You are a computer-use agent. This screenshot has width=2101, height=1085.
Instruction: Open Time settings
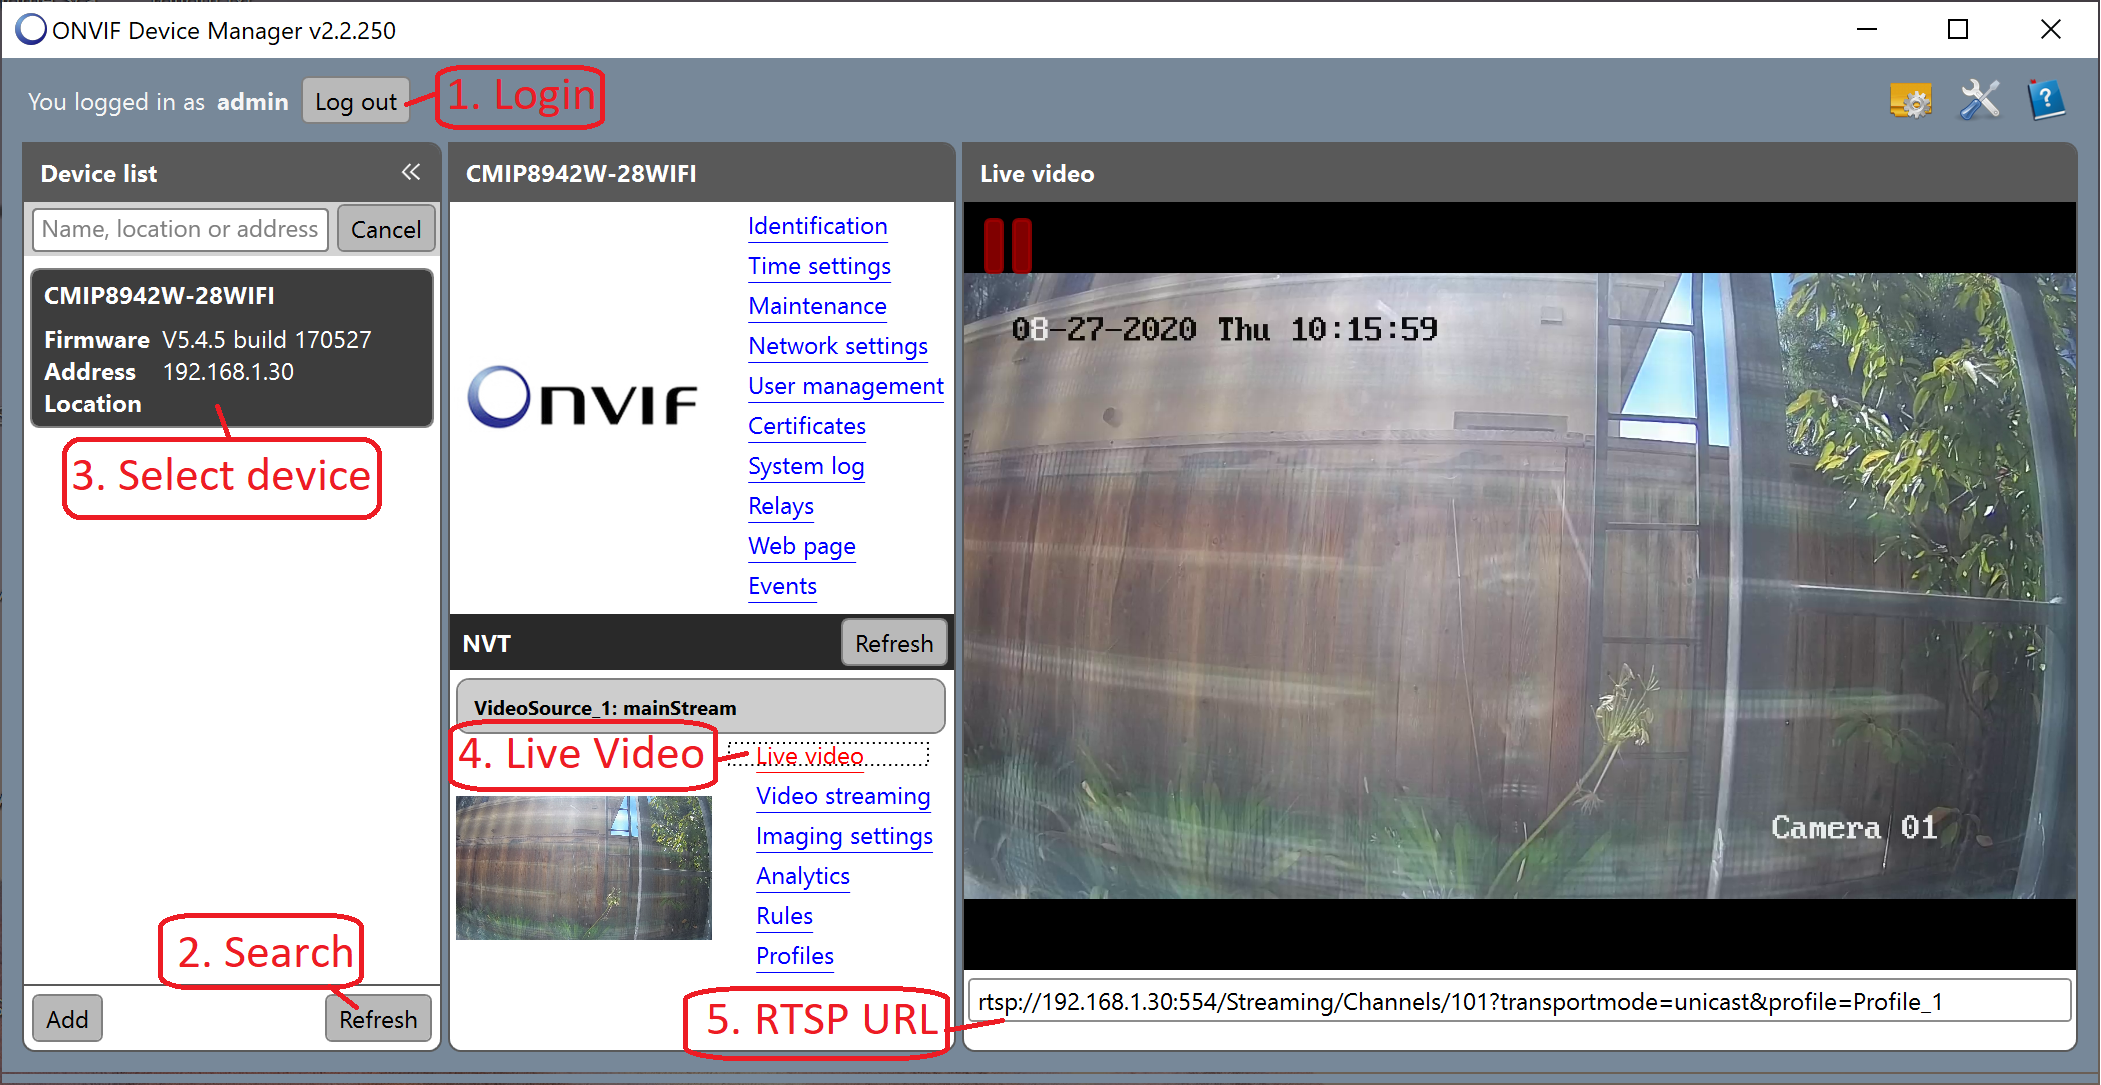pyautogui.click(x=819, y=266)
